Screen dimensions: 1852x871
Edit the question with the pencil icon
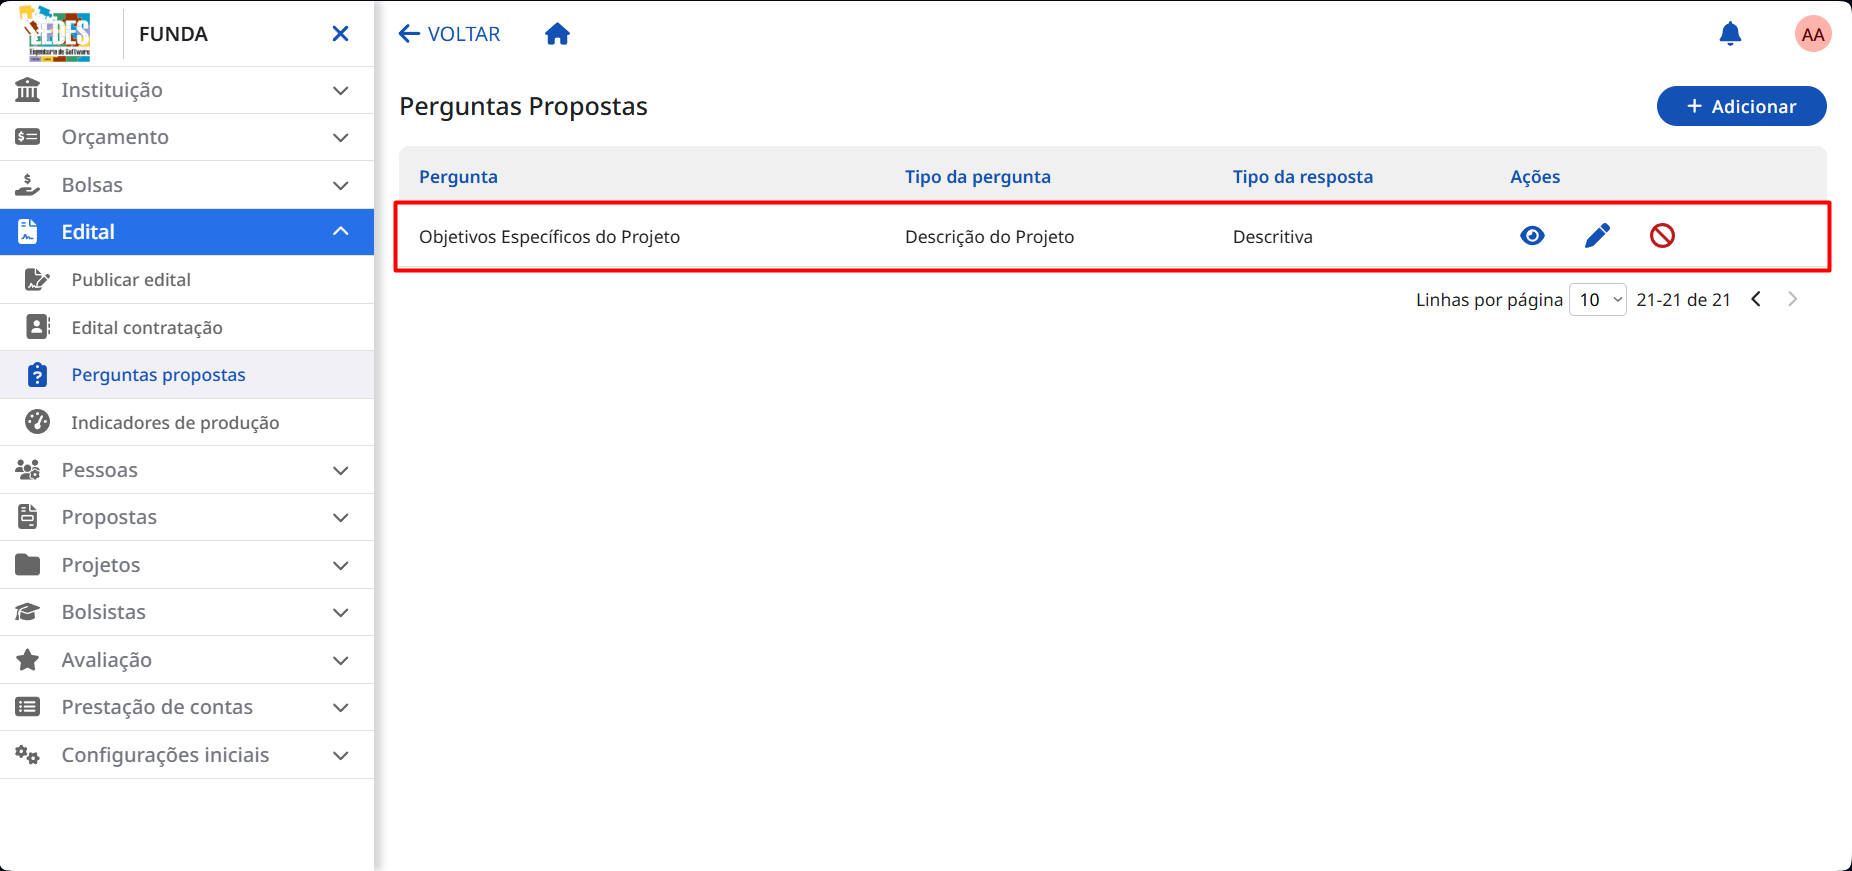coord(1597,236)
